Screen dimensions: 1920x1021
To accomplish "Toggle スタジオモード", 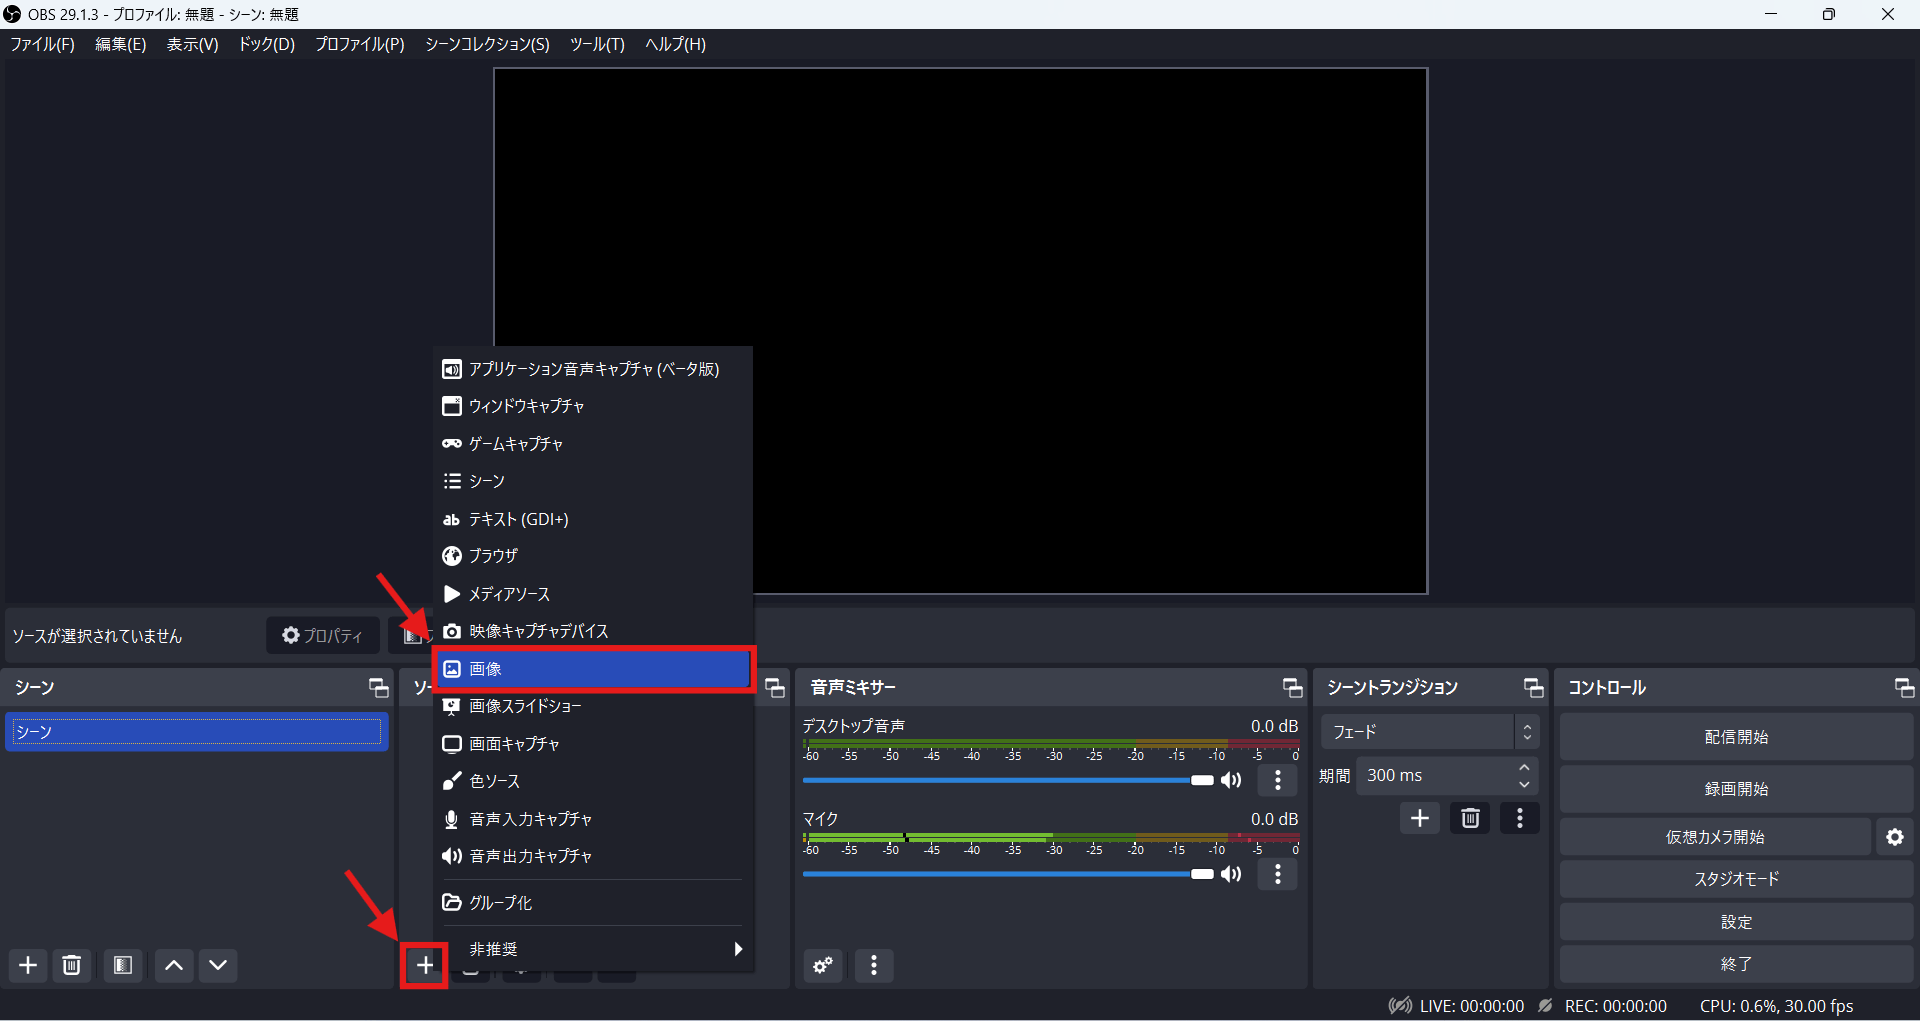I will tap(1736, 879).
